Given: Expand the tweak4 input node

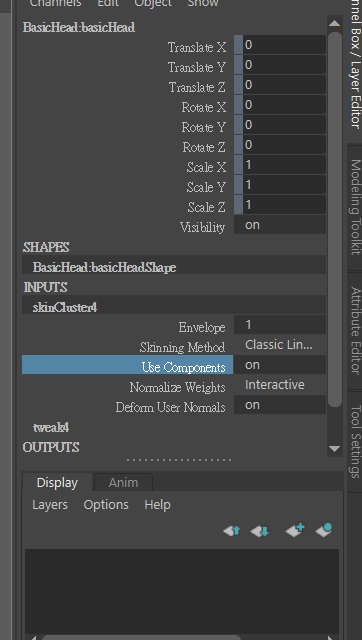Looking at the screenshot, I should [51, 427].
